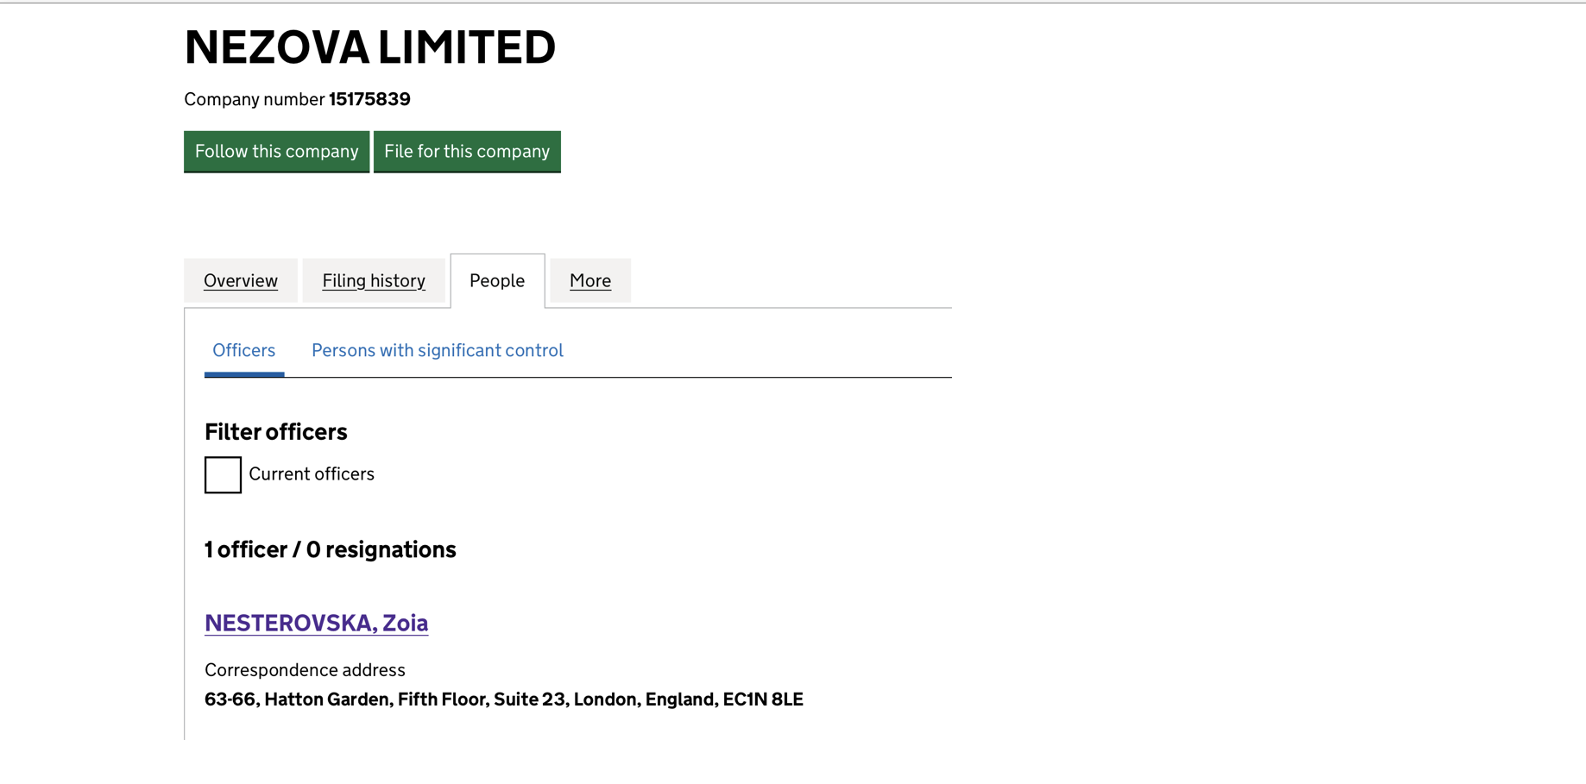The width and height of the screenshot is (1586, 784).
Task: Click the NEZOVA LIMITED heading
Action: coord(370,47)
